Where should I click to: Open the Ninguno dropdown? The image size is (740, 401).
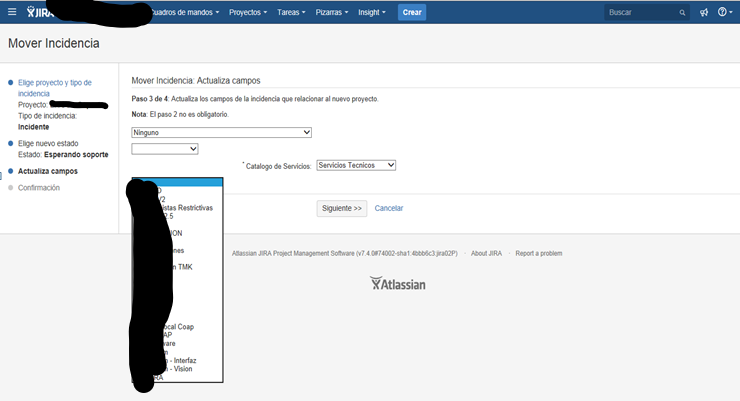221,133
